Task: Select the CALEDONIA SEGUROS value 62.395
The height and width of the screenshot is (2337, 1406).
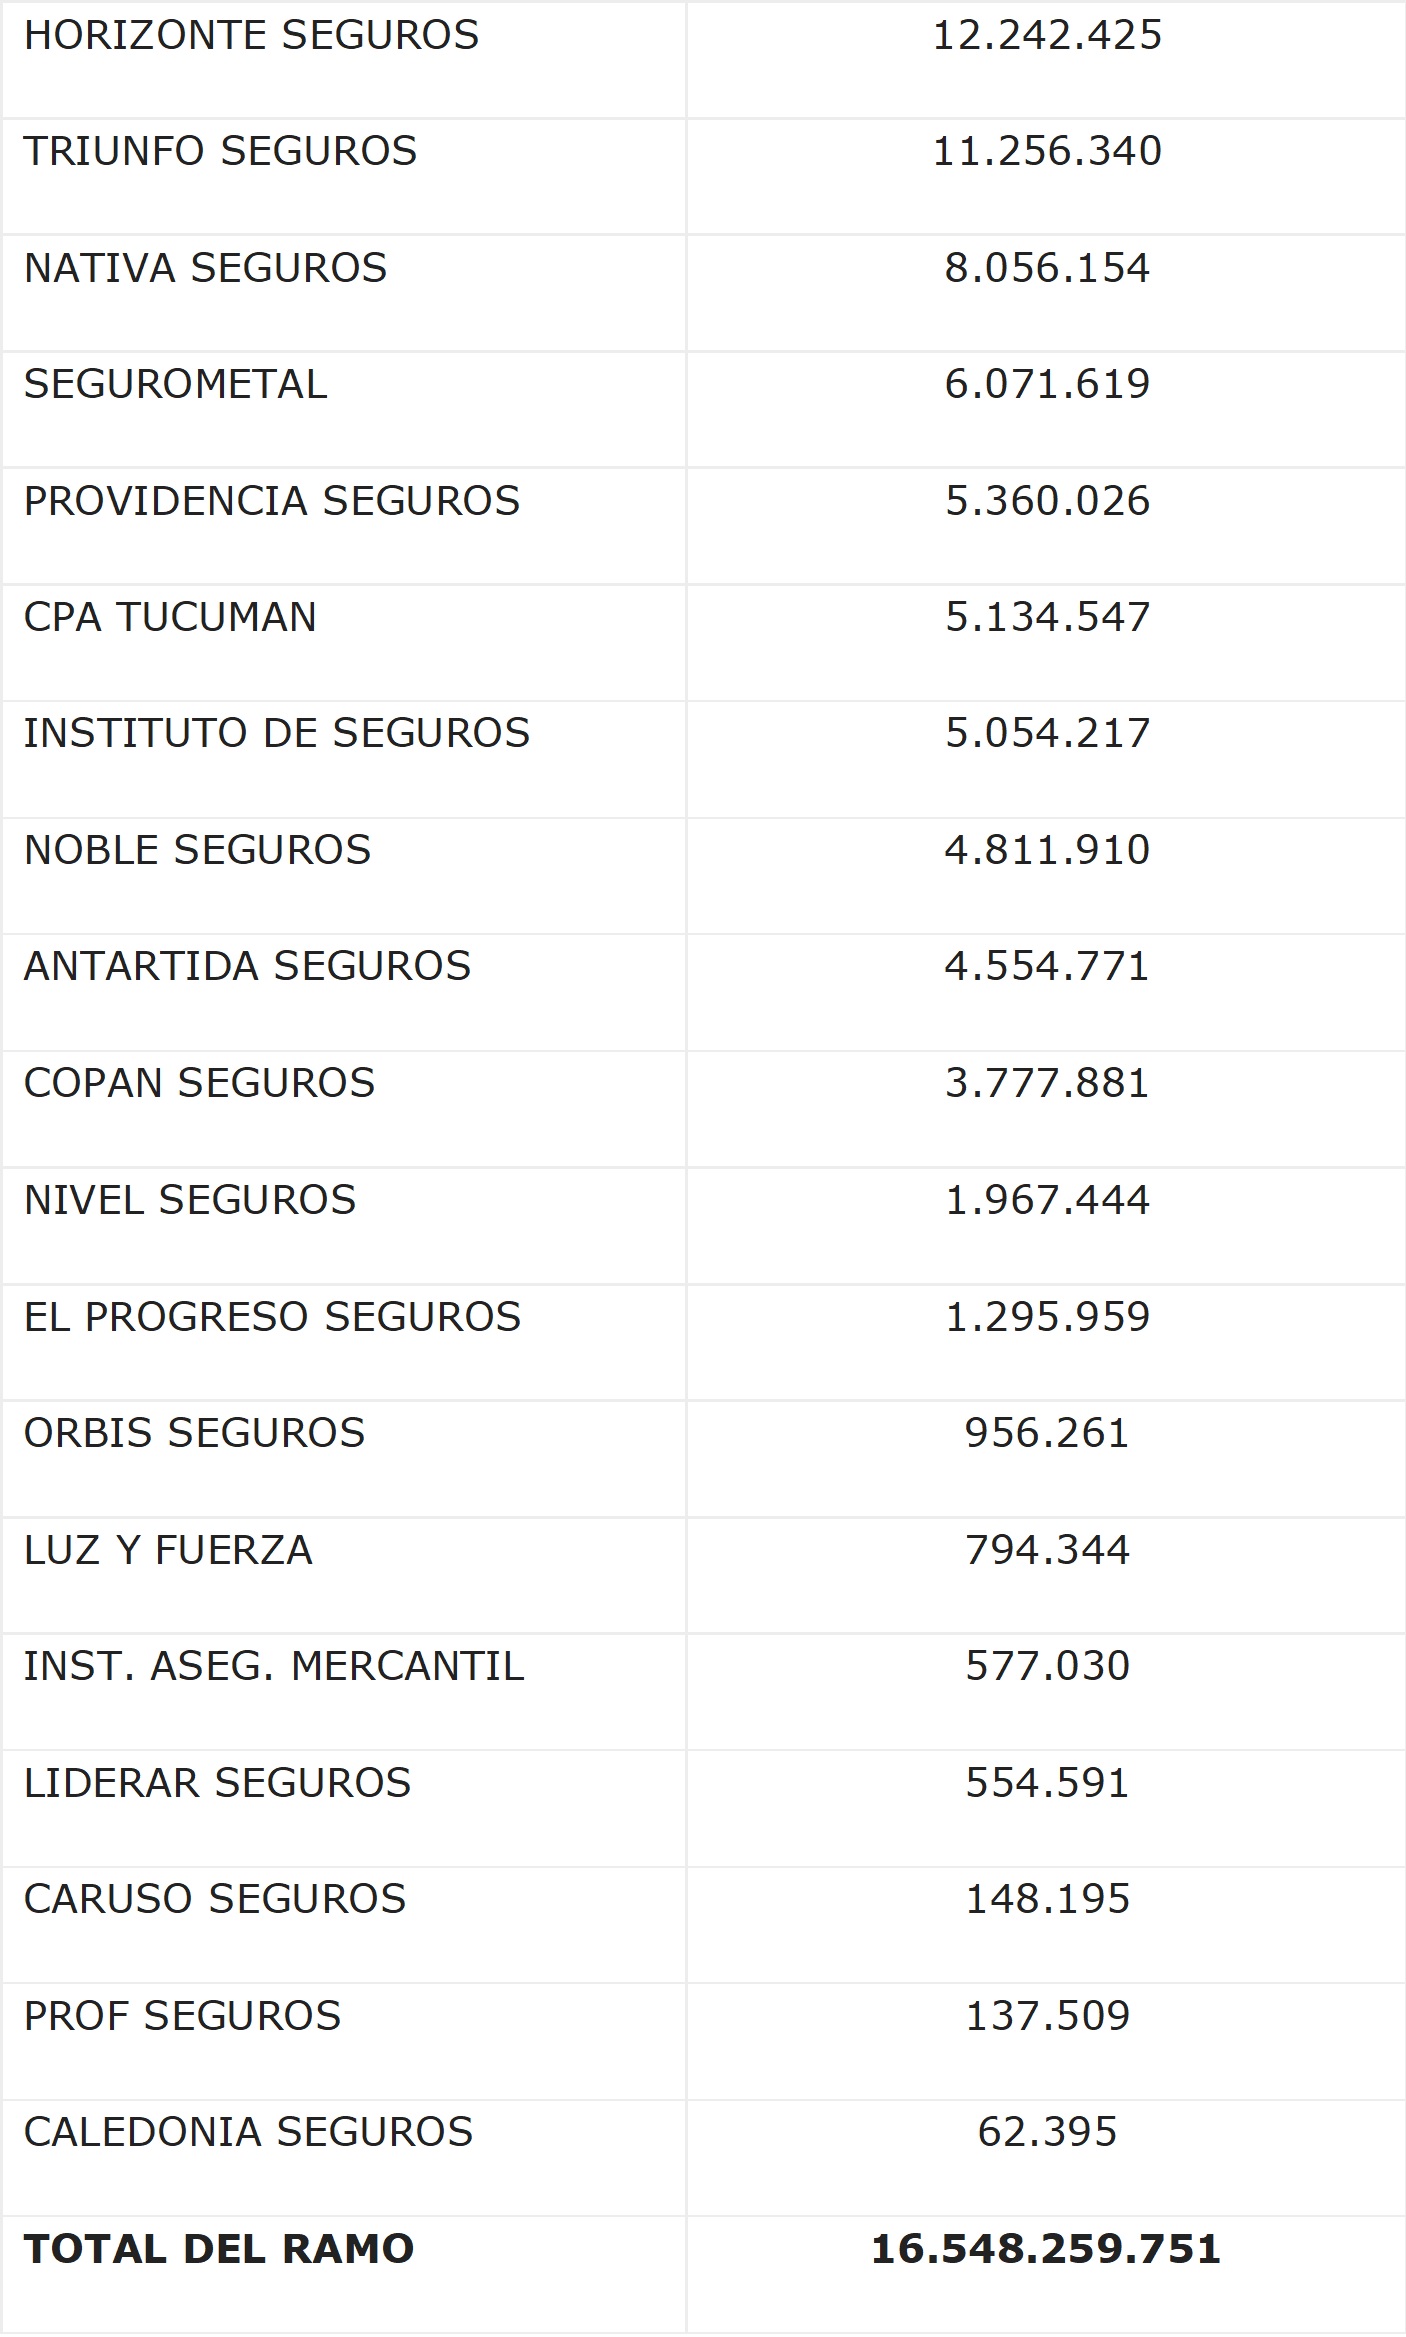Action: pyautogui.click(x=1047, y=2132)
